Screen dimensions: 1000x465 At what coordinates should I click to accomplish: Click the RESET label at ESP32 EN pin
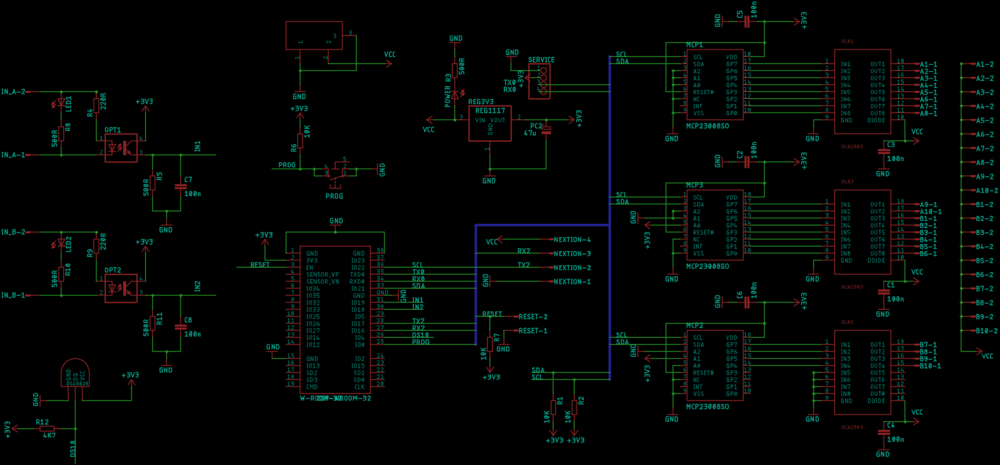pos(260,264)
